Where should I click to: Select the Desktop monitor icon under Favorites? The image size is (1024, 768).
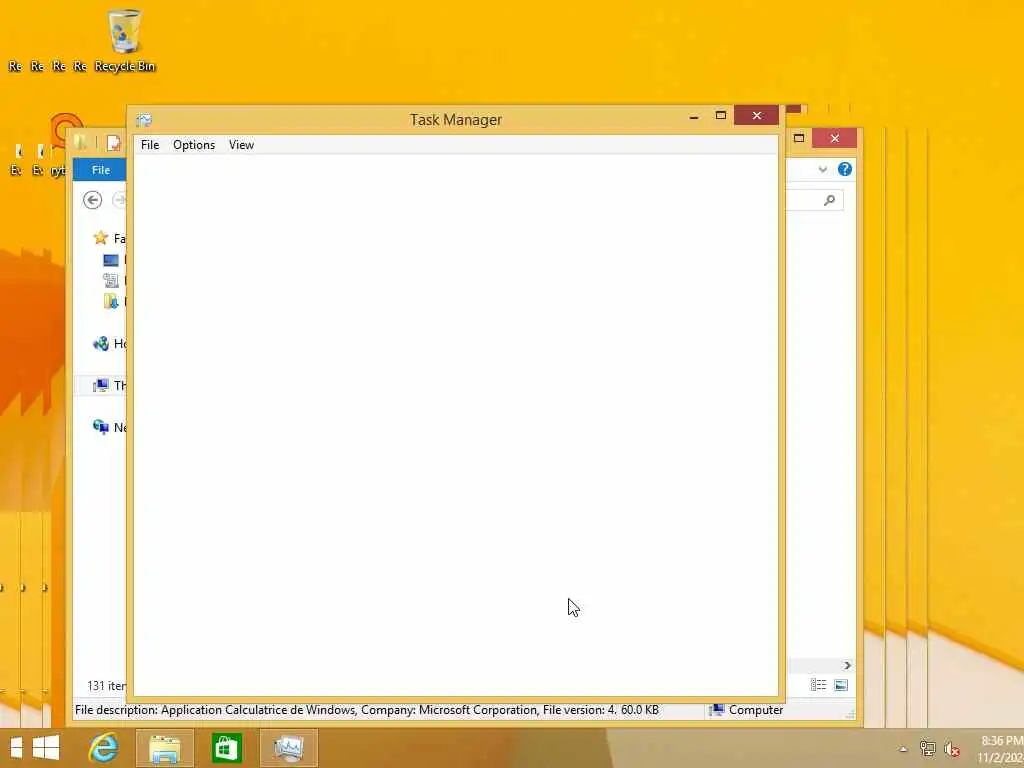coord(110,260)
